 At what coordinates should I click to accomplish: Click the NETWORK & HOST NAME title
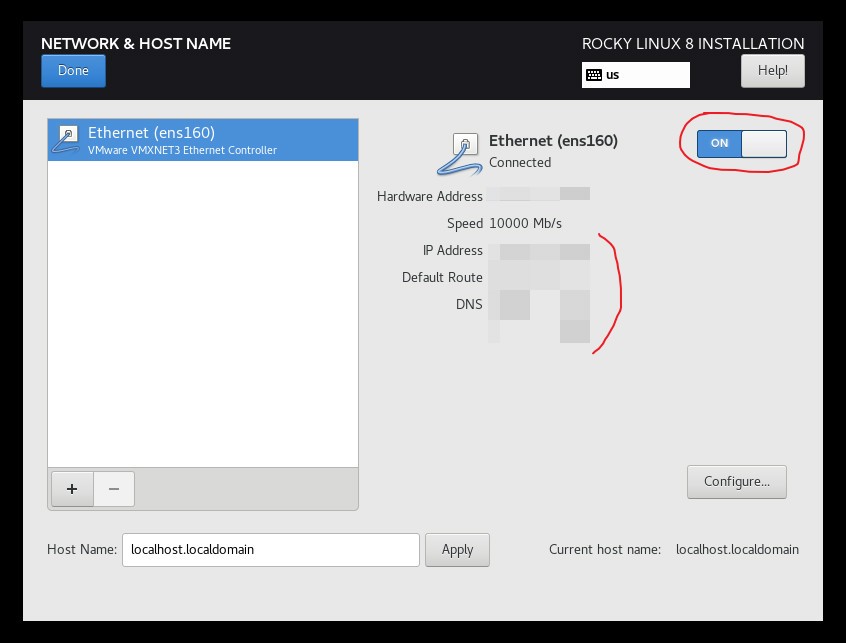point(136,44)
